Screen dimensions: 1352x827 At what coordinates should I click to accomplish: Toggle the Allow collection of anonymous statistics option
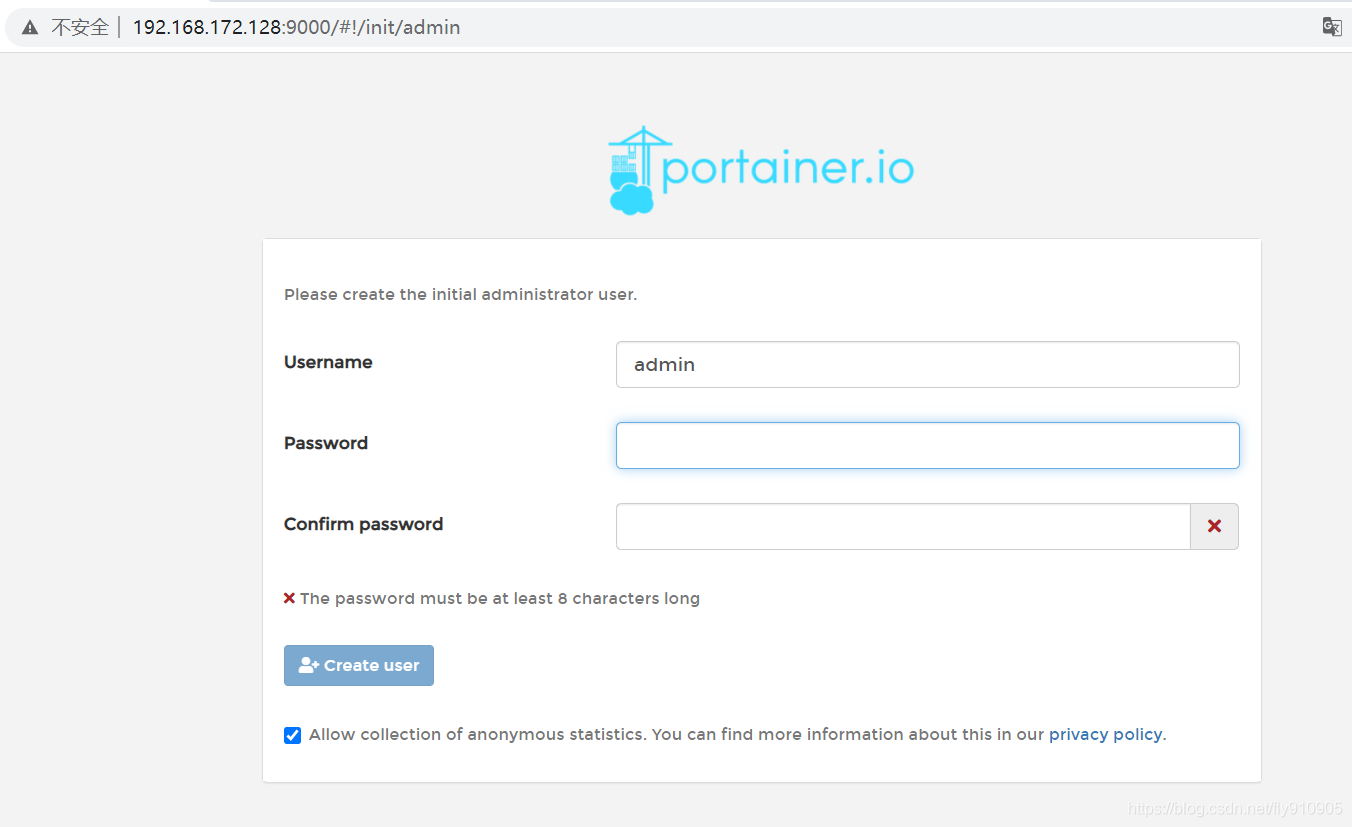point(292,735)
